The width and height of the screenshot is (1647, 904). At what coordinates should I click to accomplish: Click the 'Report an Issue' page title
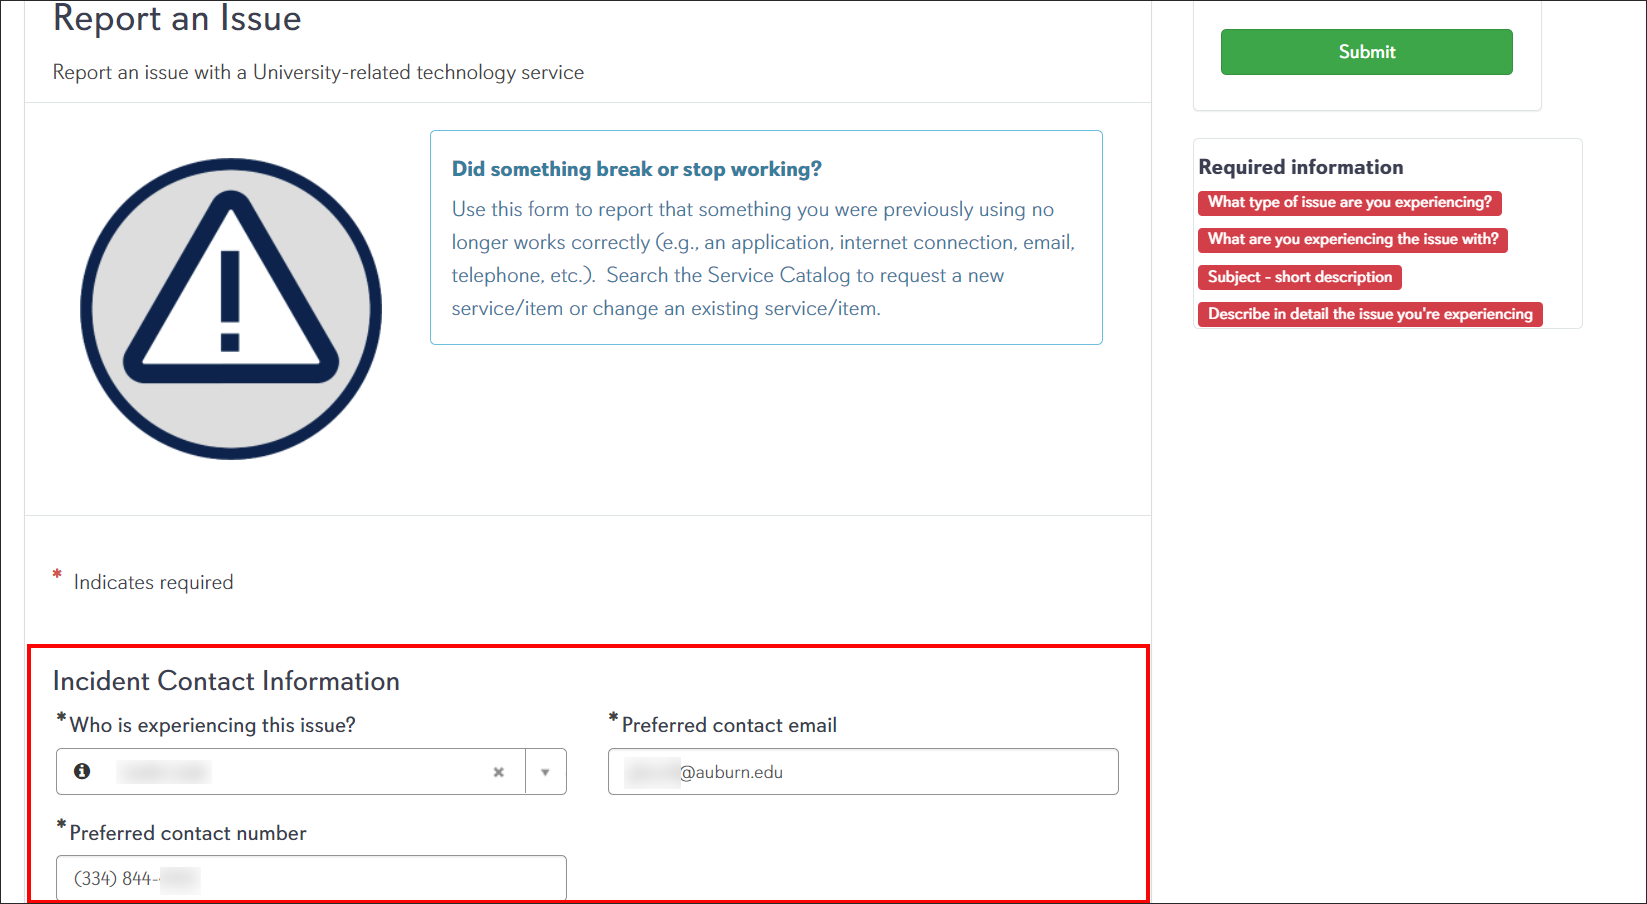pos(177,18)
